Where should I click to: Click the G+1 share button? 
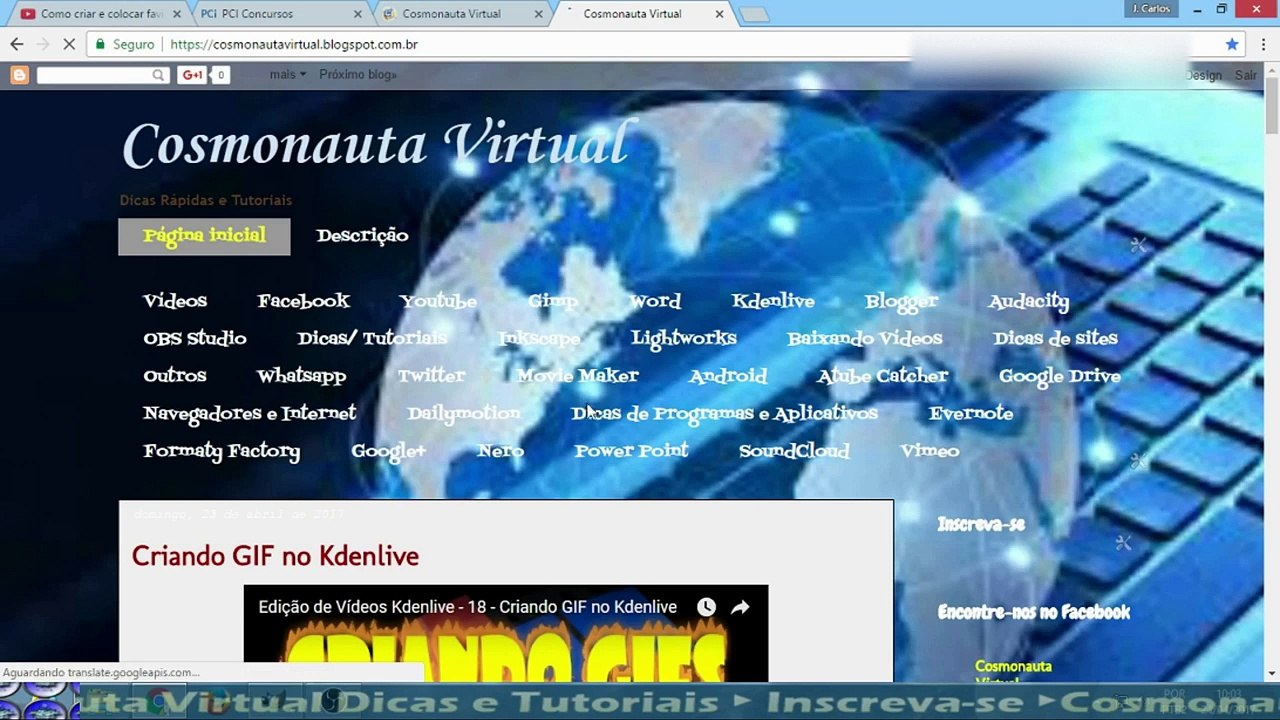point(192,75)
